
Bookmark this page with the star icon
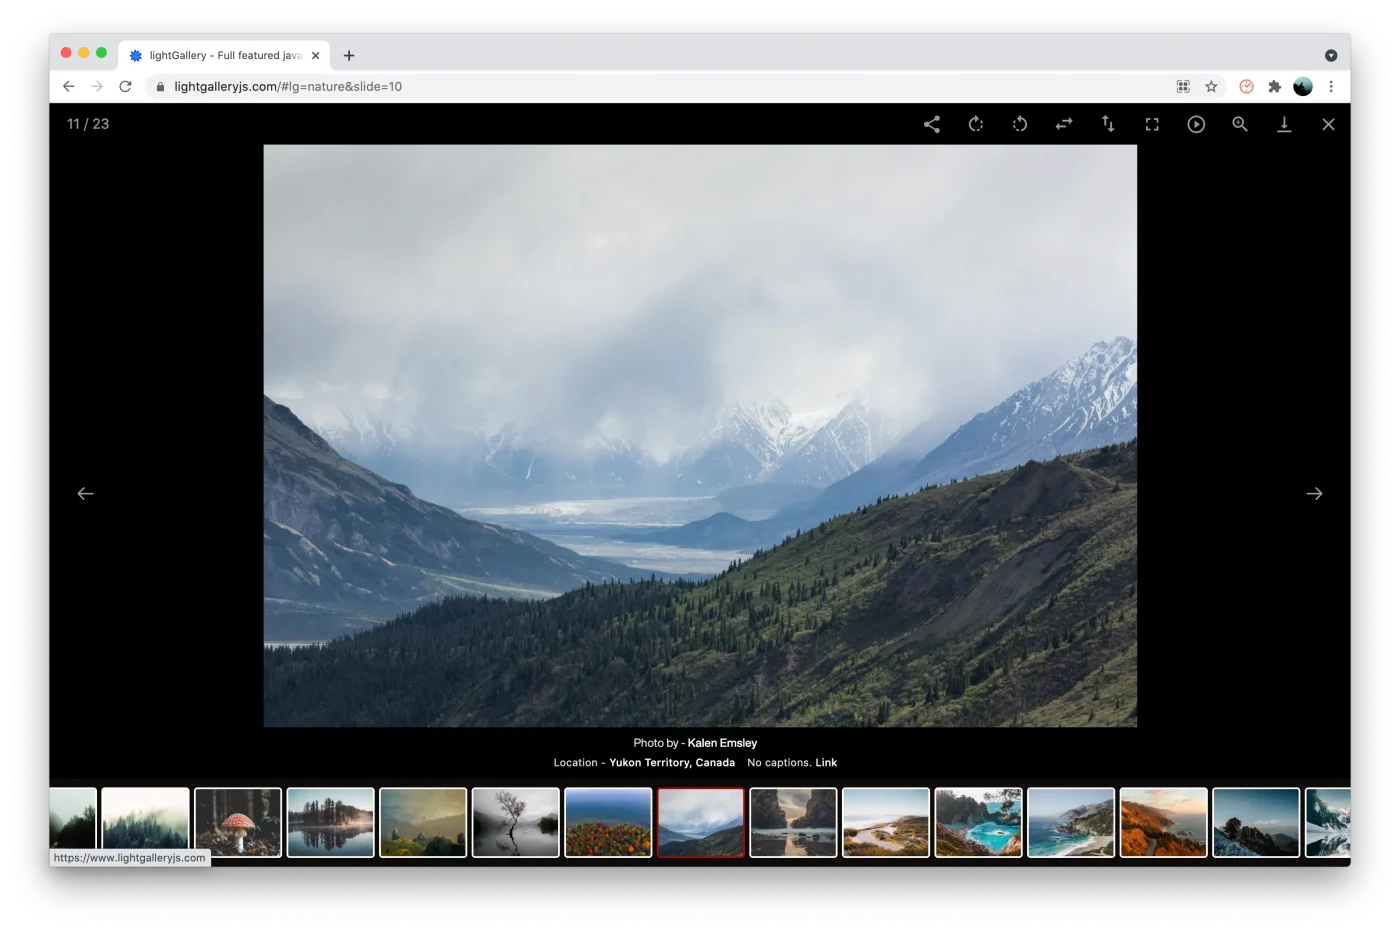(1211, 87)
